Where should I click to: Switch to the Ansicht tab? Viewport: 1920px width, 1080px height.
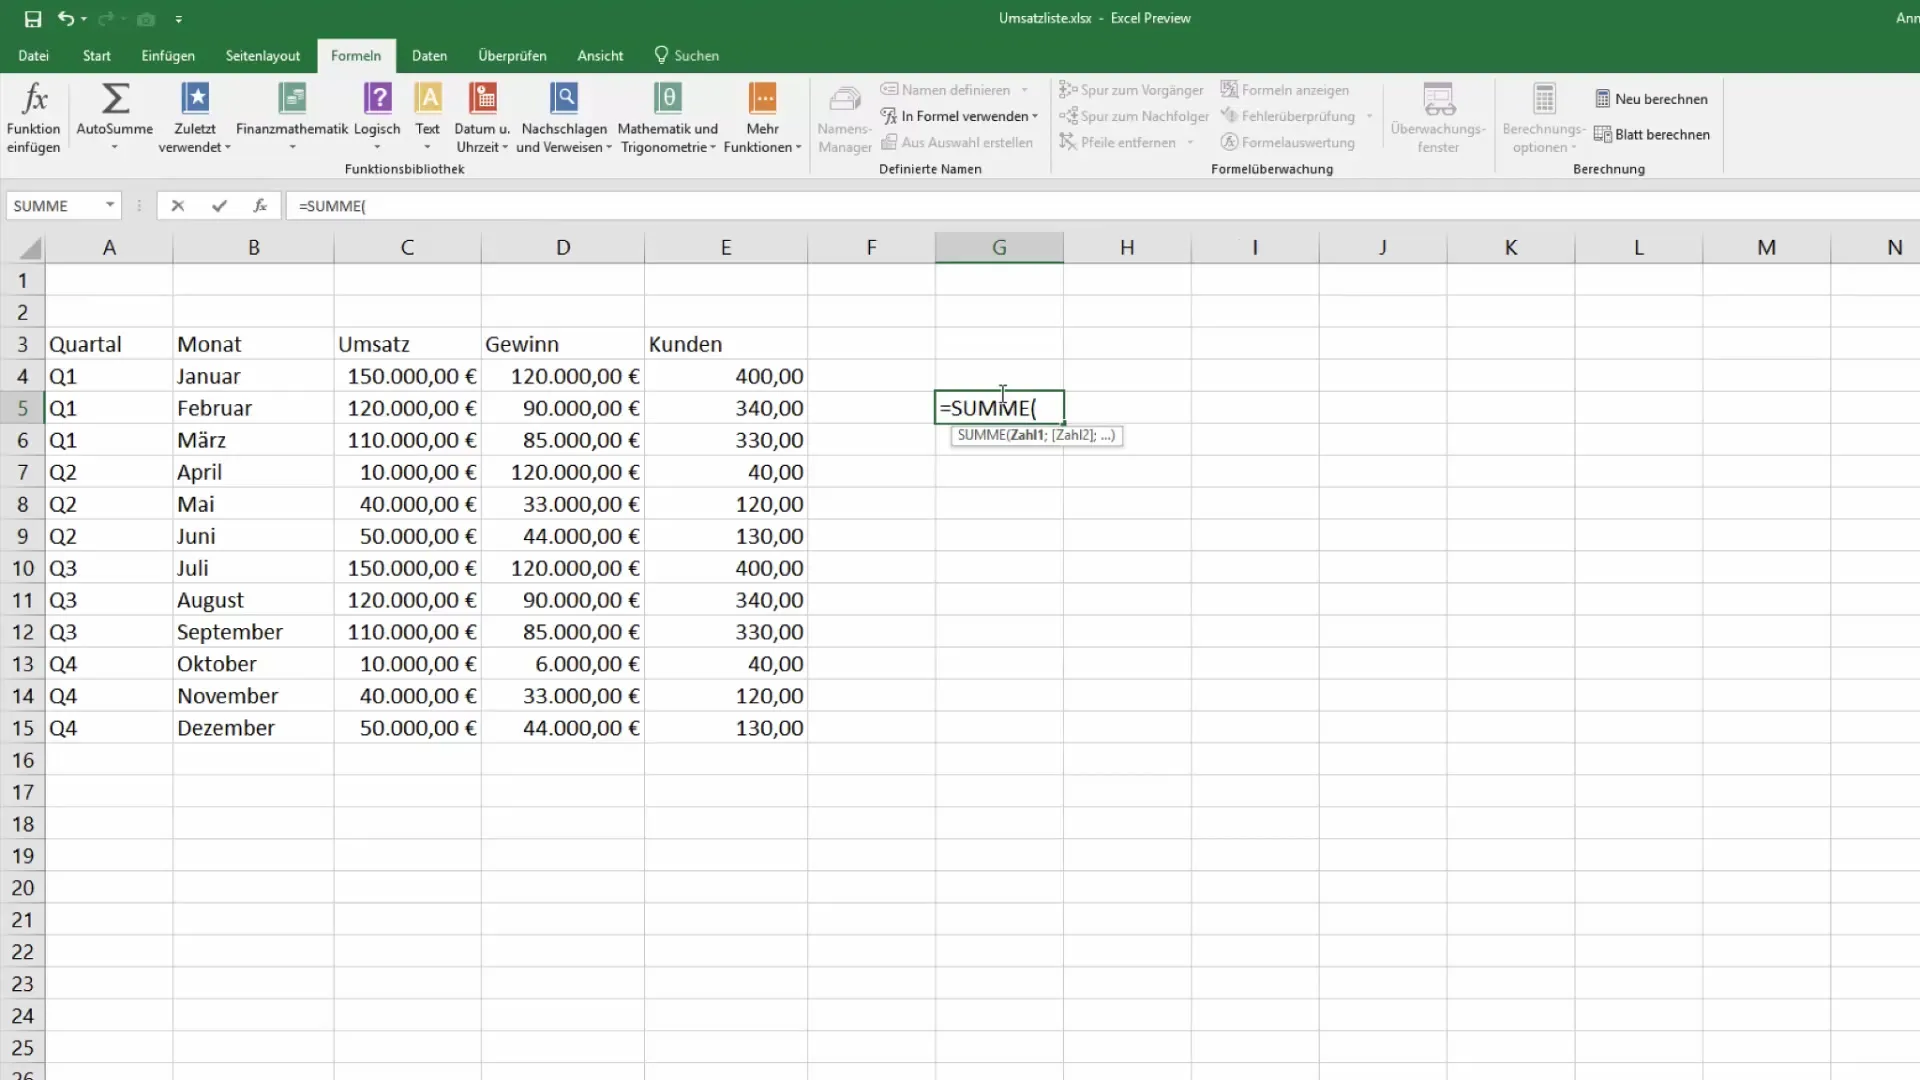(x=600, y=56)
